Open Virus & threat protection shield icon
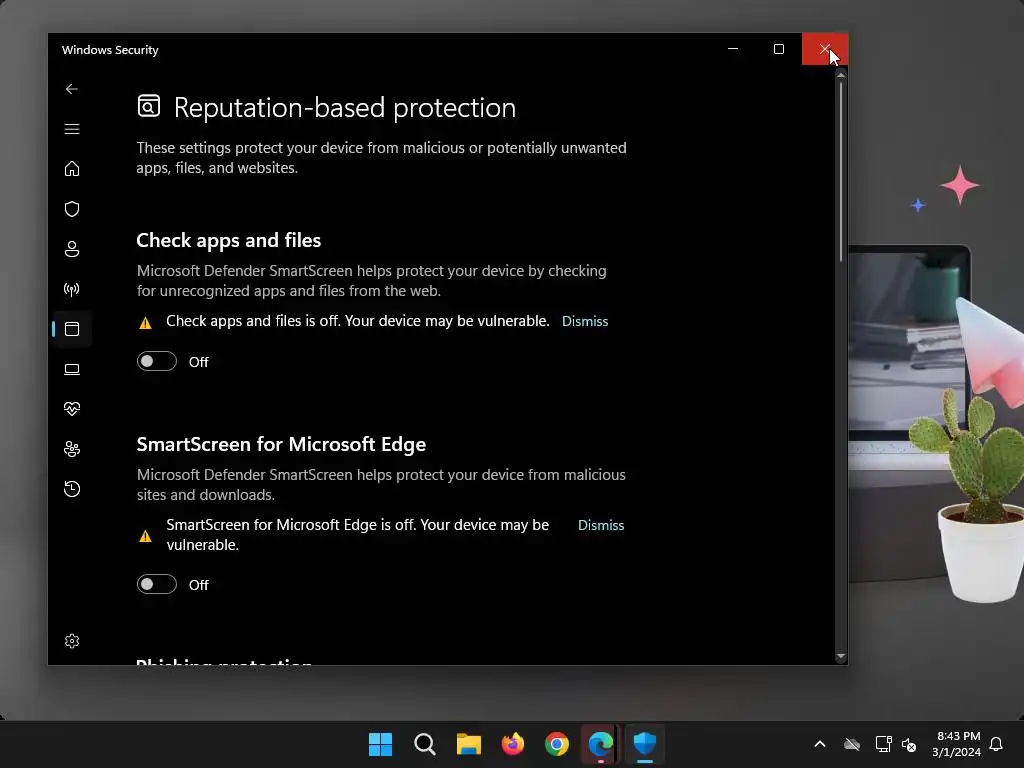 tap(72, 209)
